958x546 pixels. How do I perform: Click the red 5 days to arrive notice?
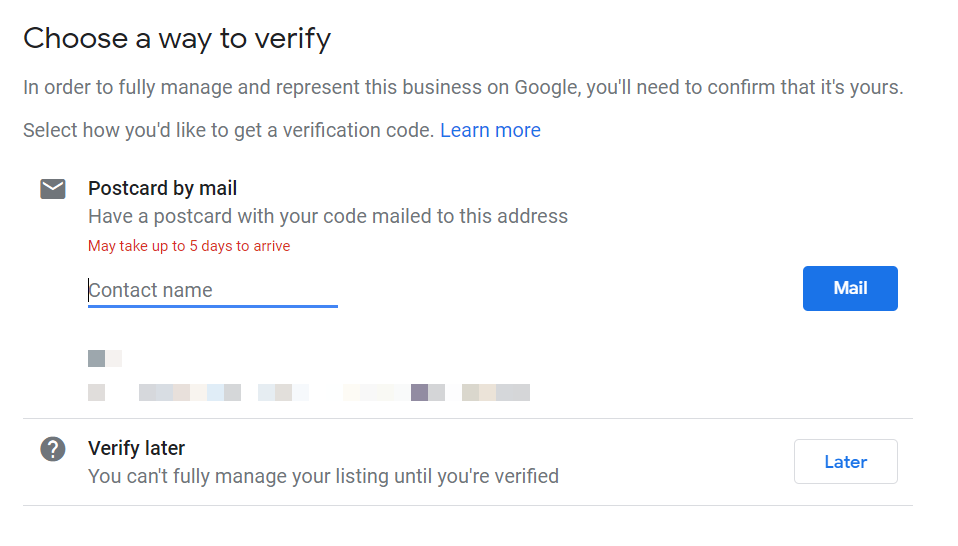pos(189,246)
